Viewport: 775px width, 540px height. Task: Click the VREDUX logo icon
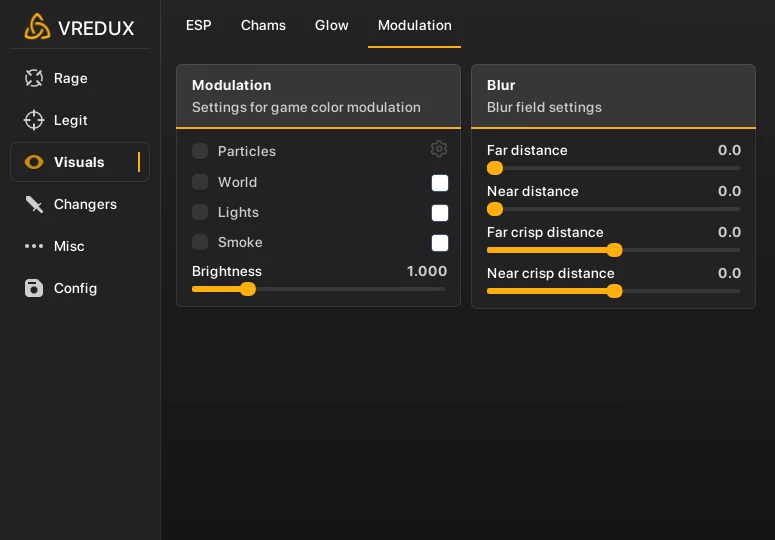(x=37, y=27)
